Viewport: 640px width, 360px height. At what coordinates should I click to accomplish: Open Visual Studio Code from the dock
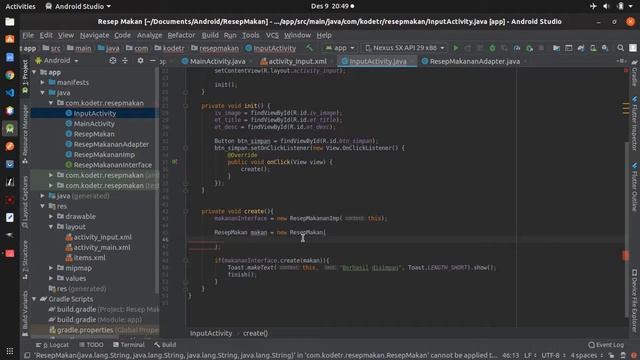click(x=10, y=93)
